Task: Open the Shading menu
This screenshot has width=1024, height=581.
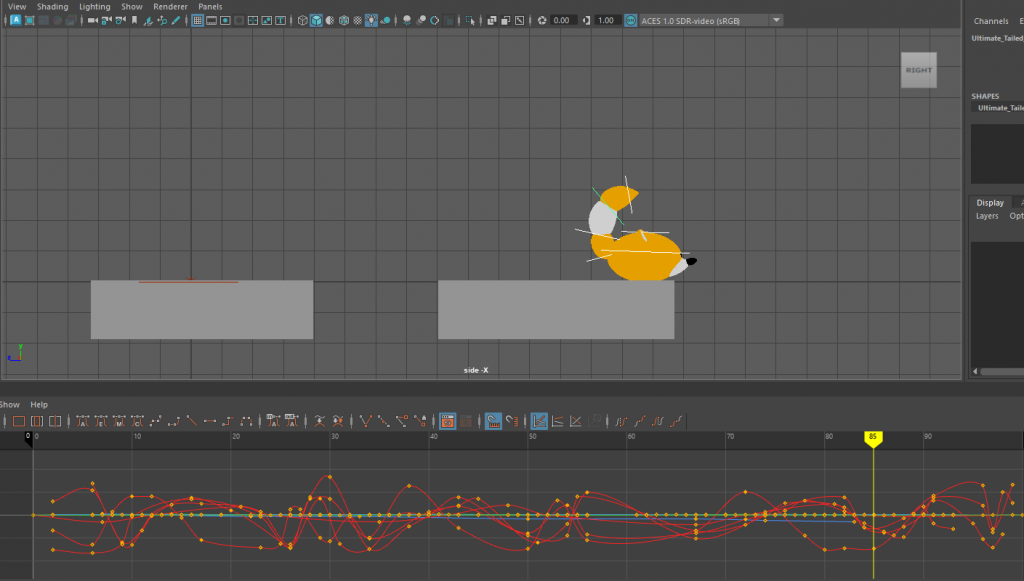Action: pos(52,7)
